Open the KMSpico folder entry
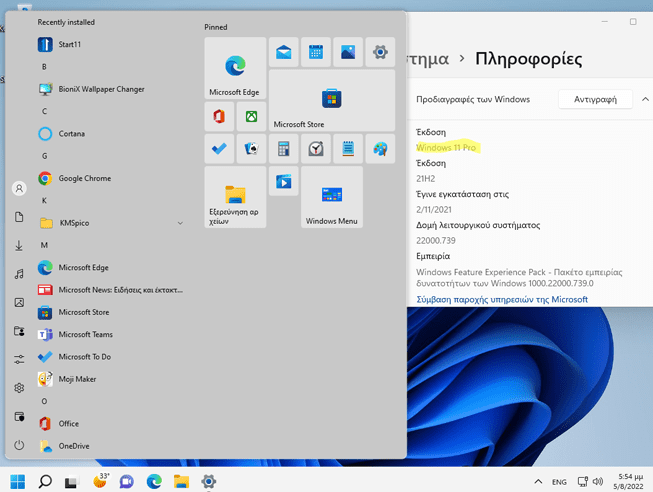The width and height of the screenshot is (653, 492). click(110, 223)
